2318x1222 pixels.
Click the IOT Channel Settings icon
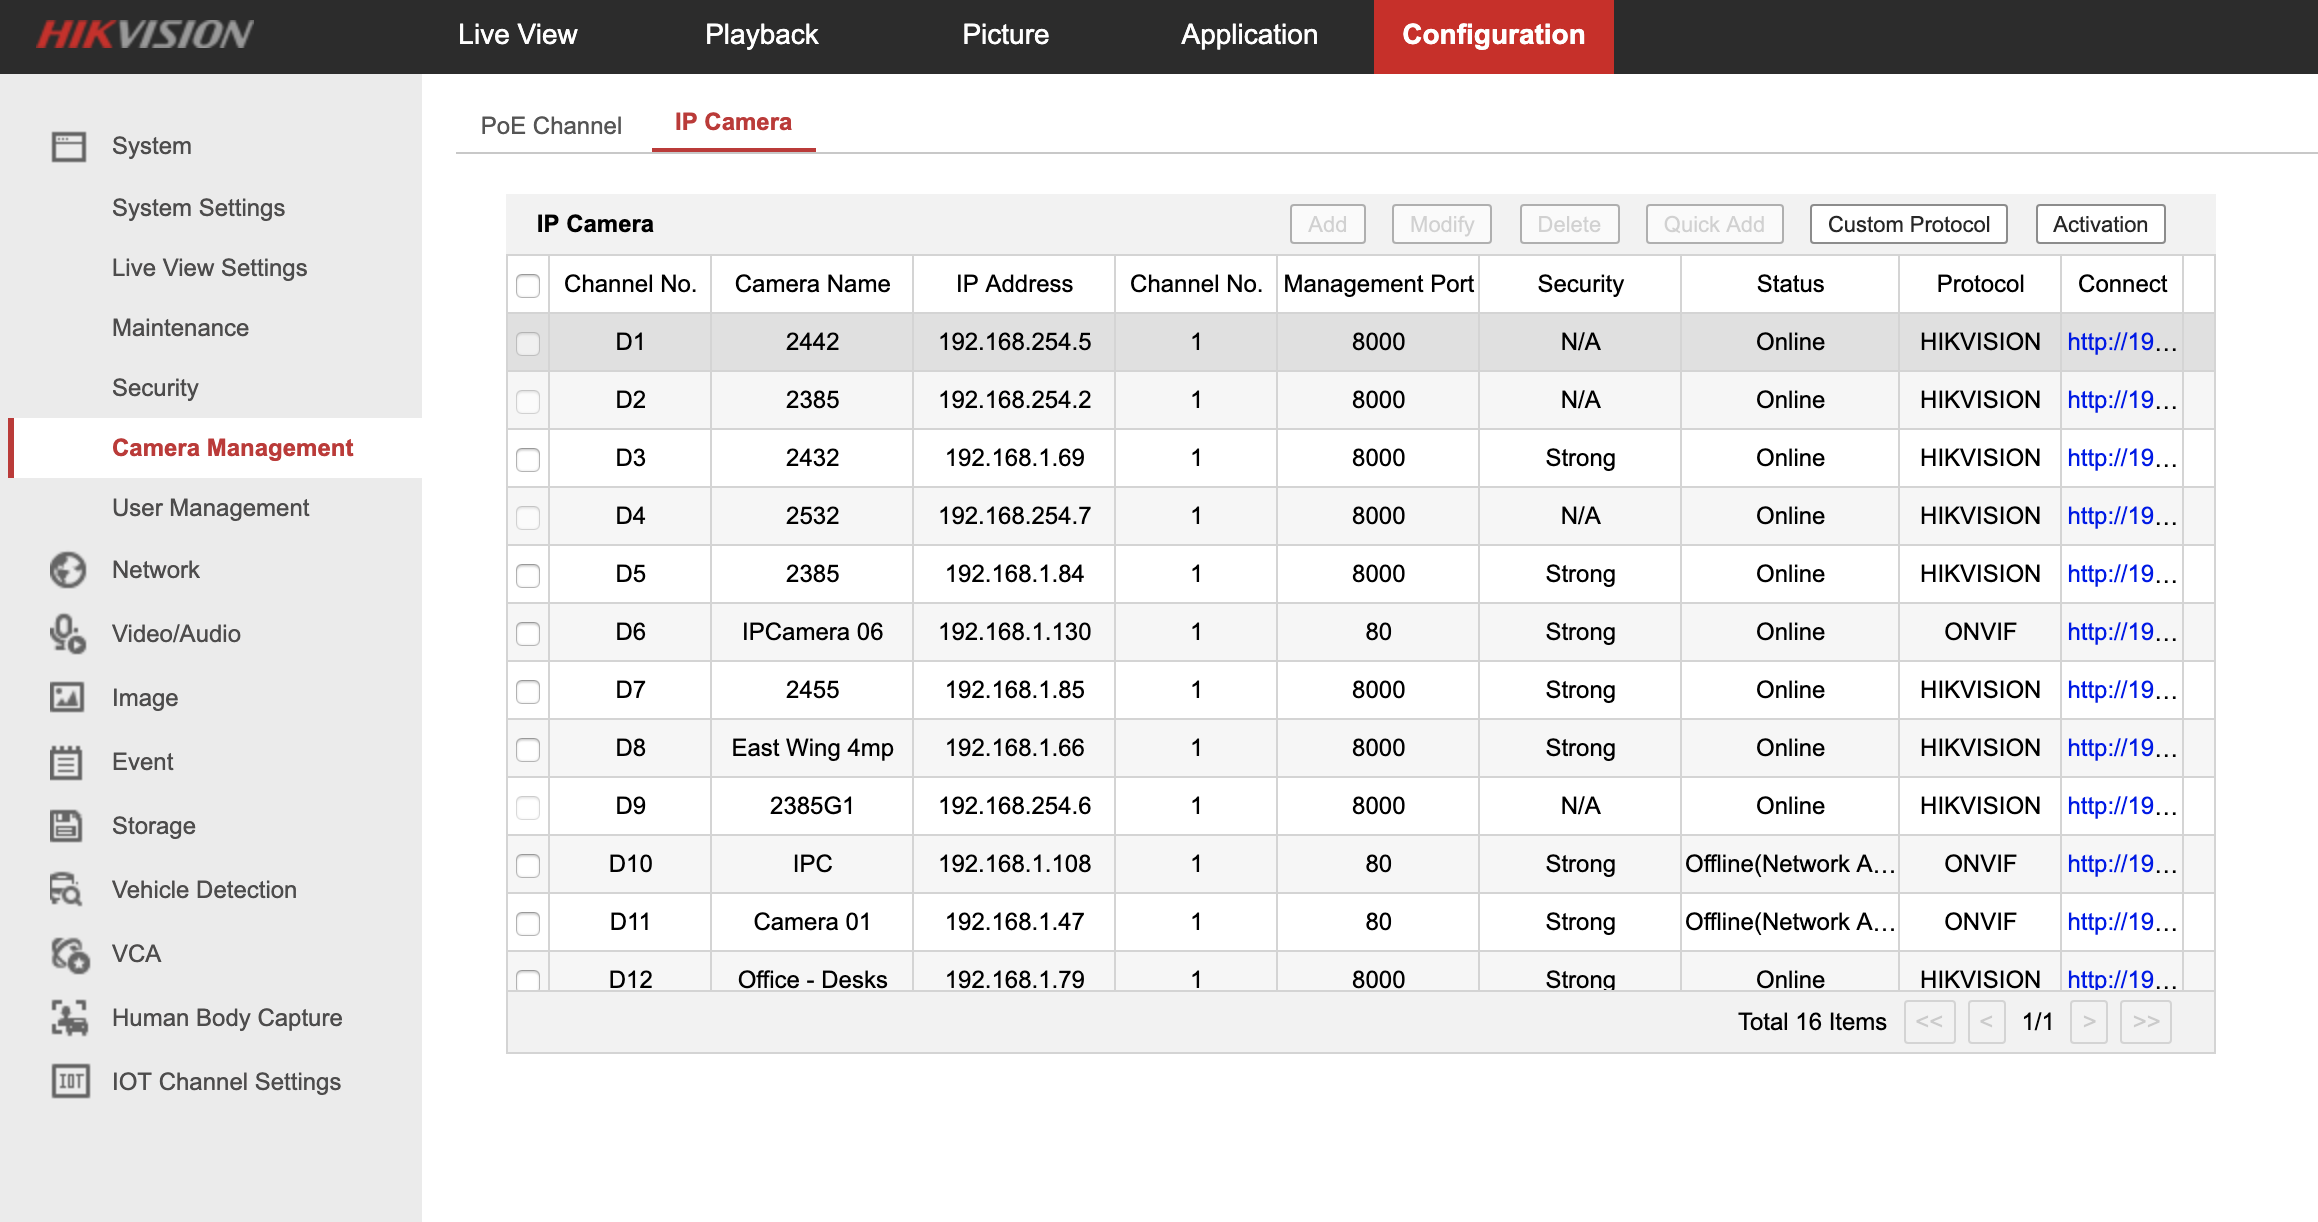pos(70,1082)
